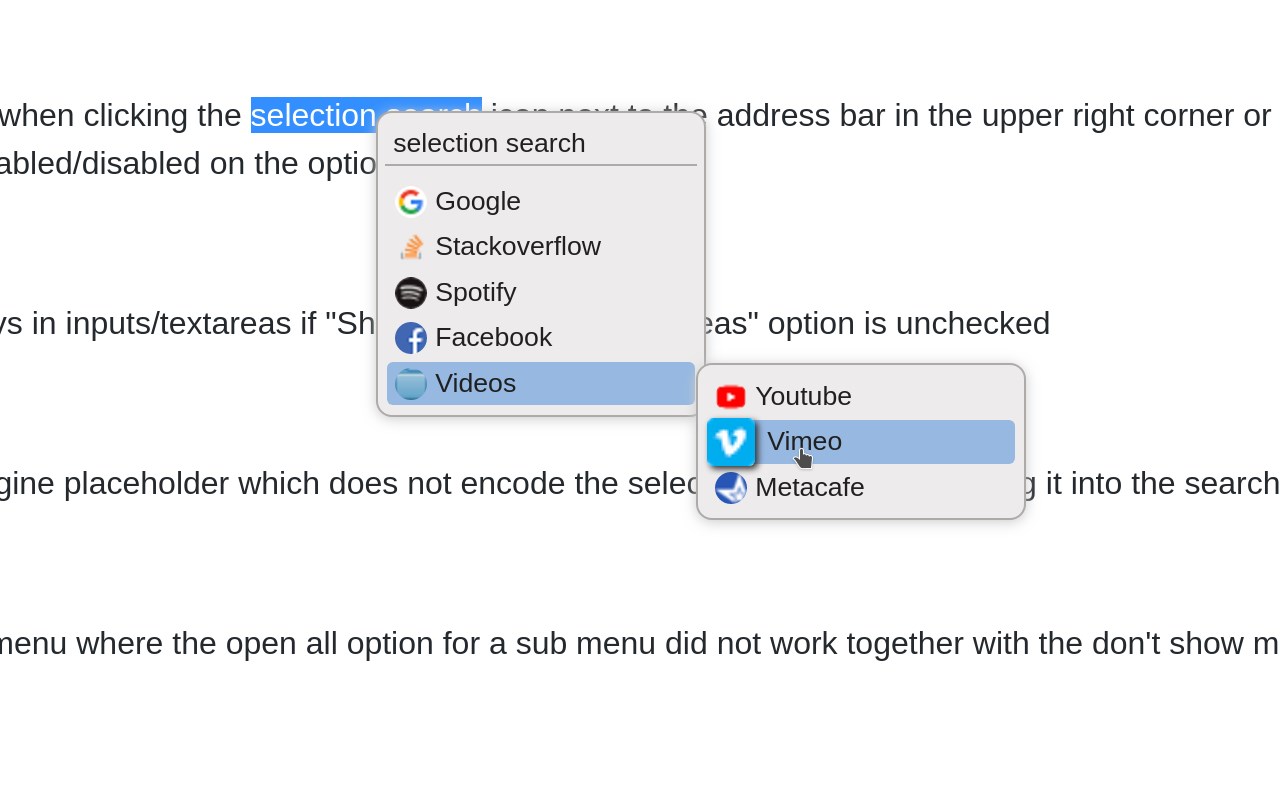This screenshot has width=1280, height=800.
Task: Click the Spotify logo icon
Action: [411, 293]
